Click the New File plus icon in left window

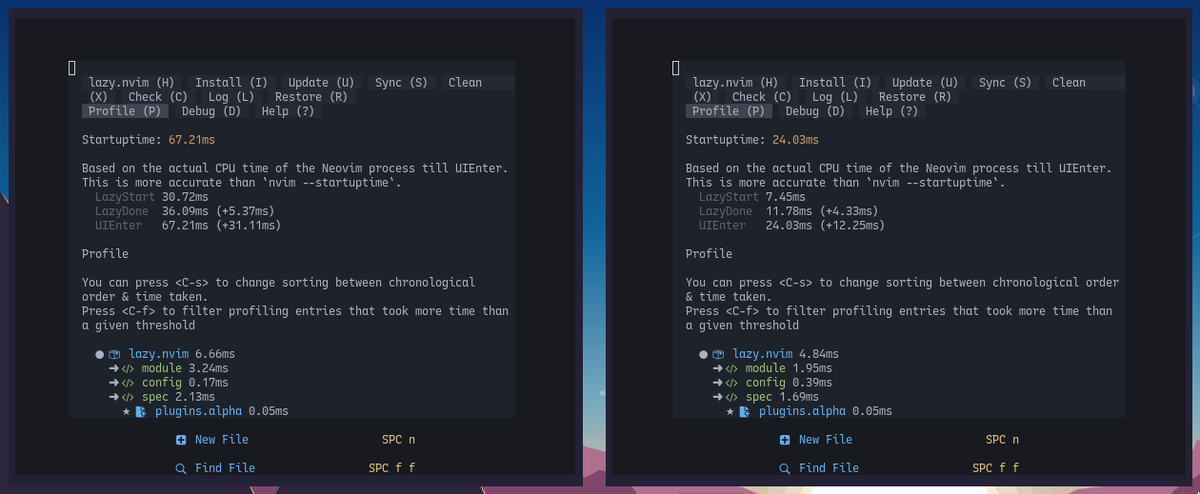(x=181, y=439)
